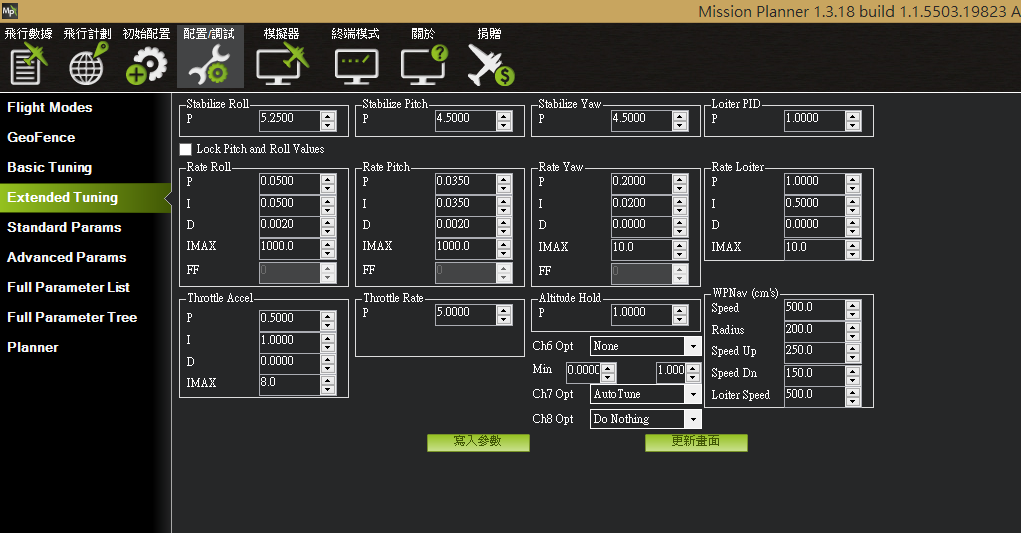This screenshot has width=1021, height=533.
Task: Expand the Ch6 Opt dropdown
Action: click(692, 346)
